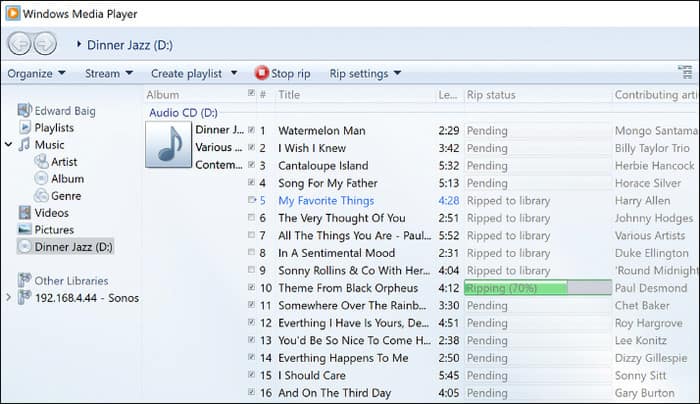Uncheck the And On The Third Day checkbox
Image resolution: width=700 pixels, height=404 pixels.
(x=251, y=392)
